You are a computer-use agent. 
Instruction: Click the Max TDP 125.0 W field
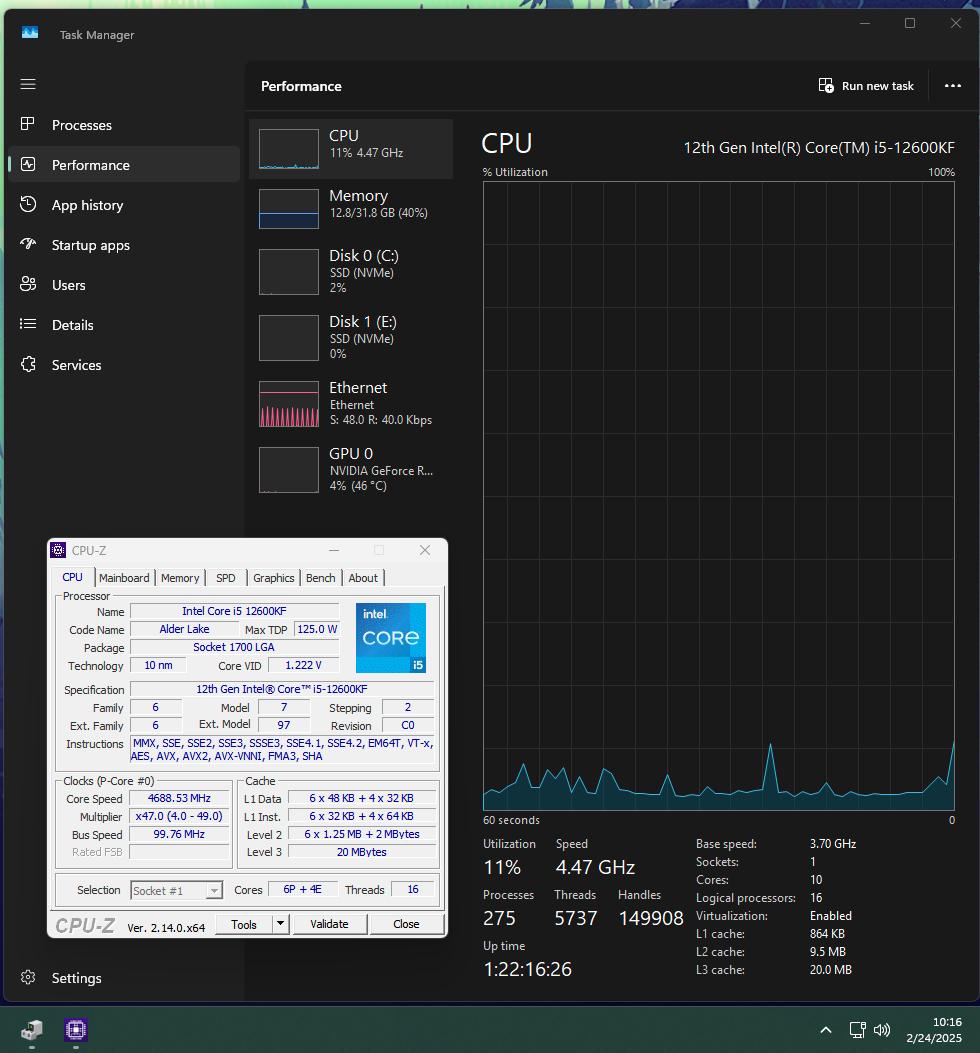tap(317, 629)
